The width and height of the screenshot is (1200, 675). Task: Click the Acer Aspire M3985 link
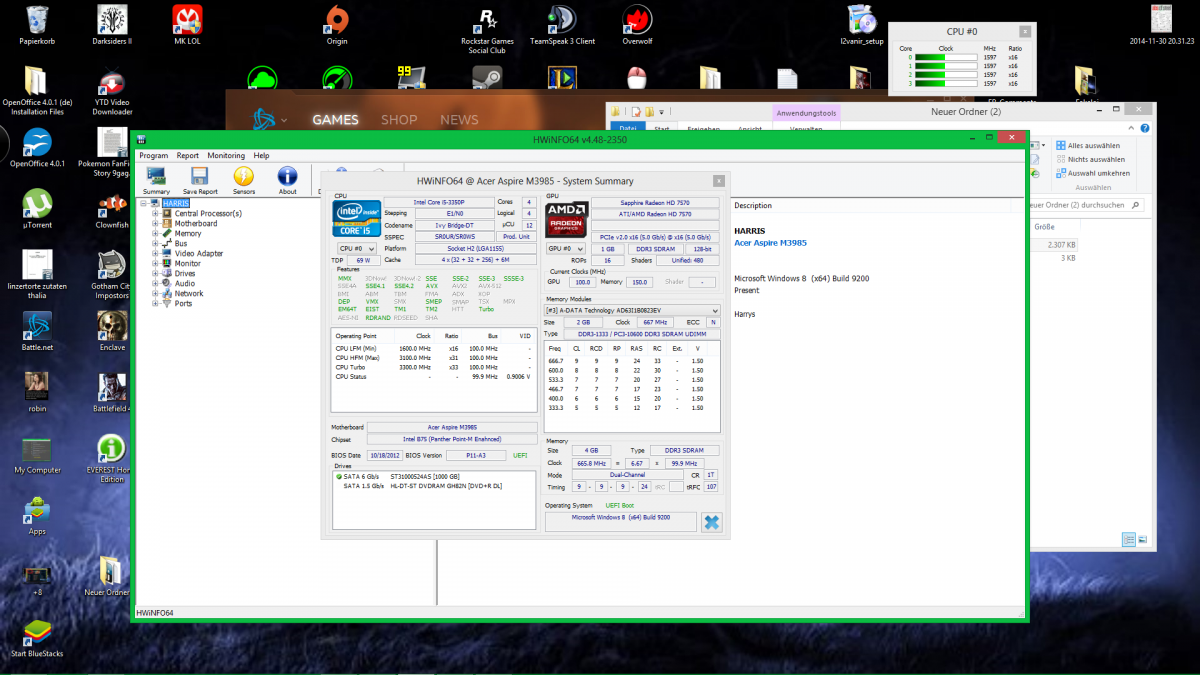(x=770, y=243)
